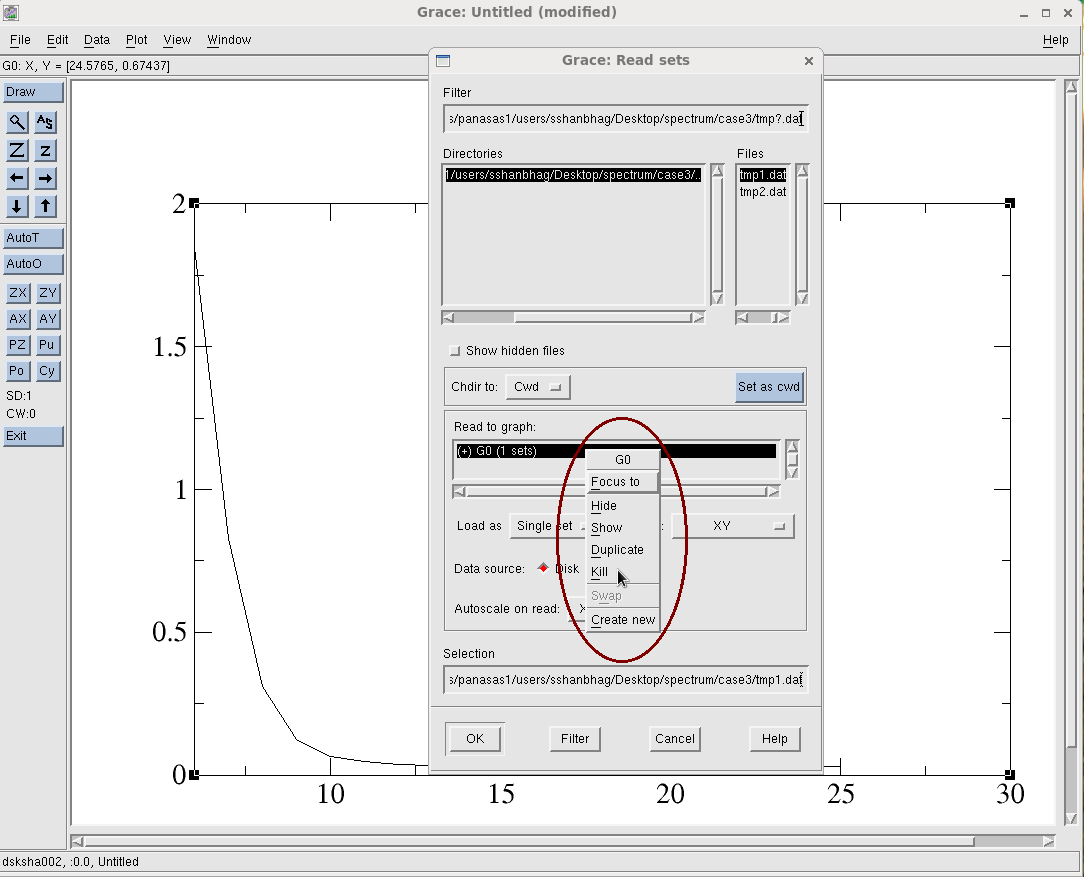The image size is (1084, 877).
Task: Click the up arrow pan icon
Action: (45, 206)
